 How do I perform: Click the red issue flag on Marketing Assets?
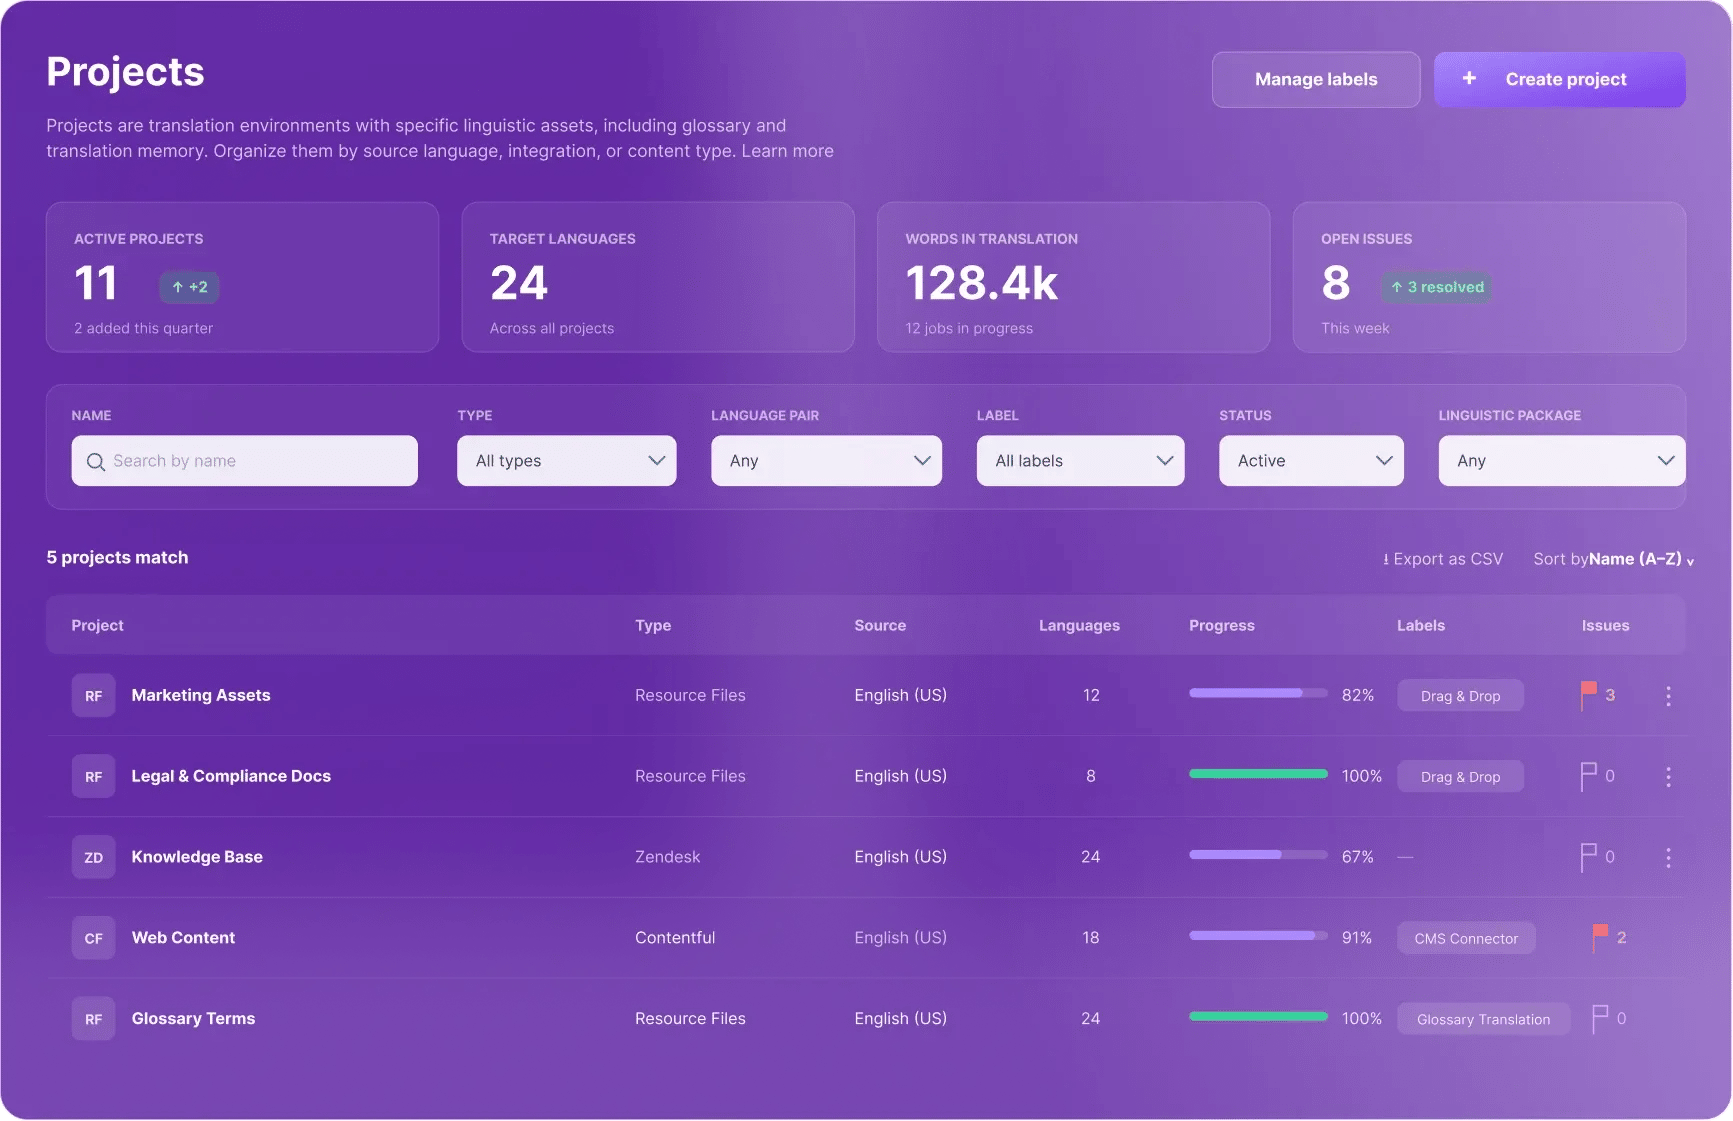pos(1588,695)
